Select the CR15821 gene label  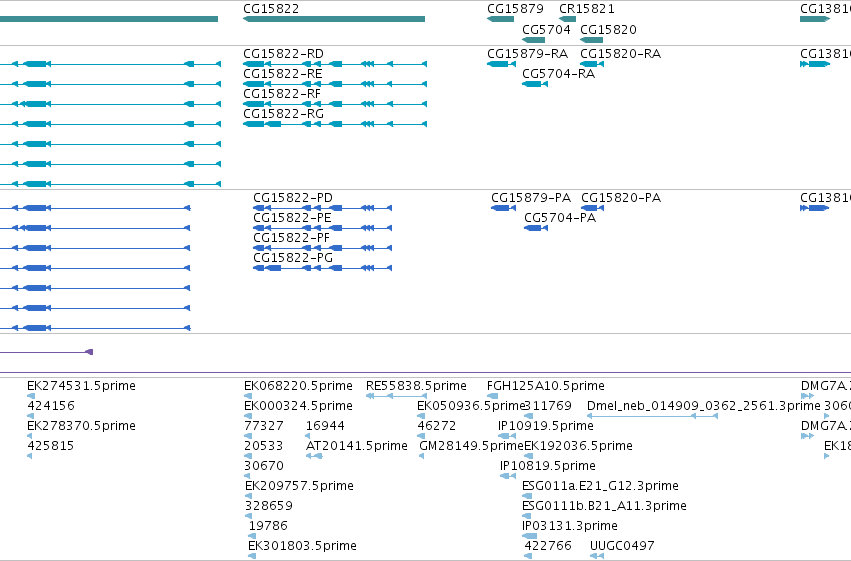(x=587, y=9)
